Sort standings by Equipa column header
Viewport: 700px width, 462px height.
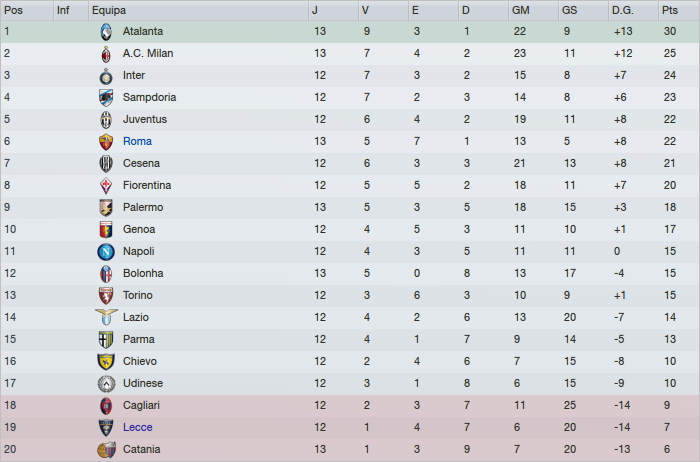point(108,9)
